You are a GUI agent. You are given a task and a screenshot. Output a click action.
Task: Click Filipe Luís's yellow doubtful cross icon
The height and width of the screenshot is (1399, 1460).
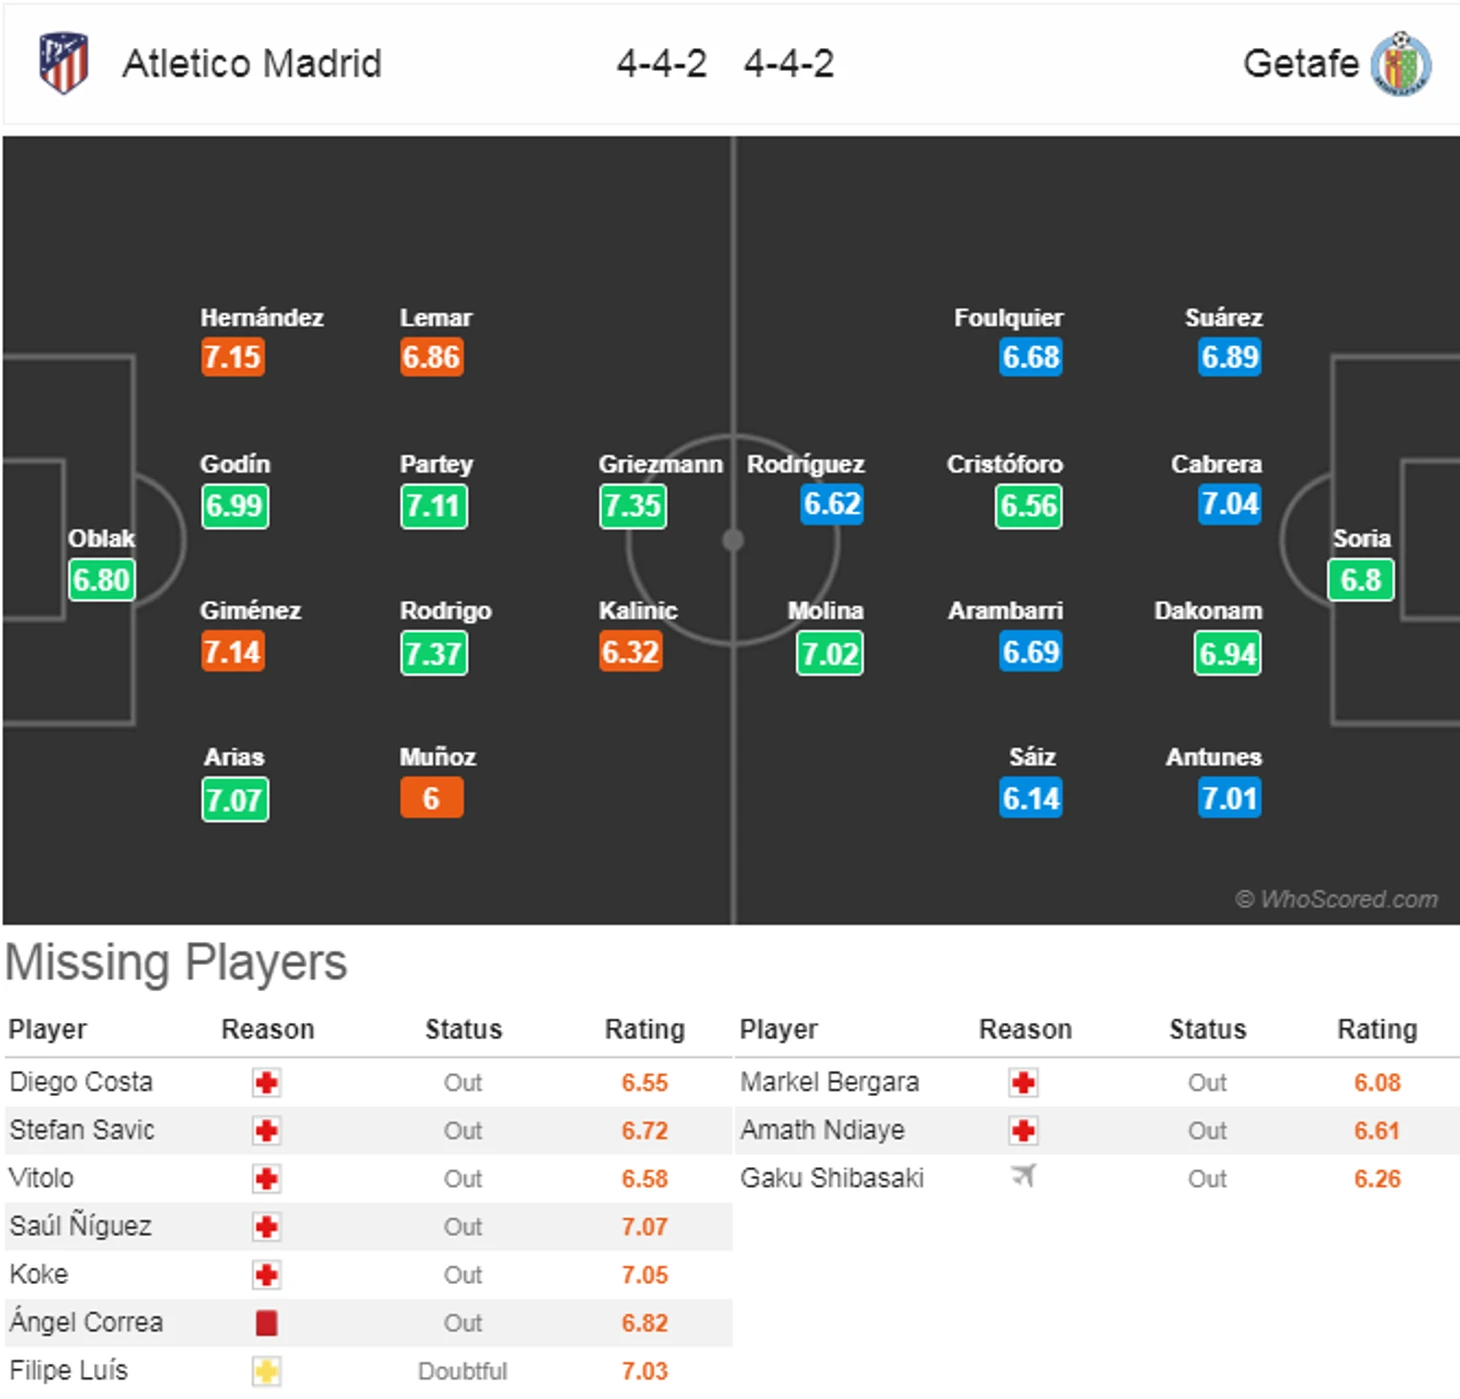click(x=266, y=1371)
